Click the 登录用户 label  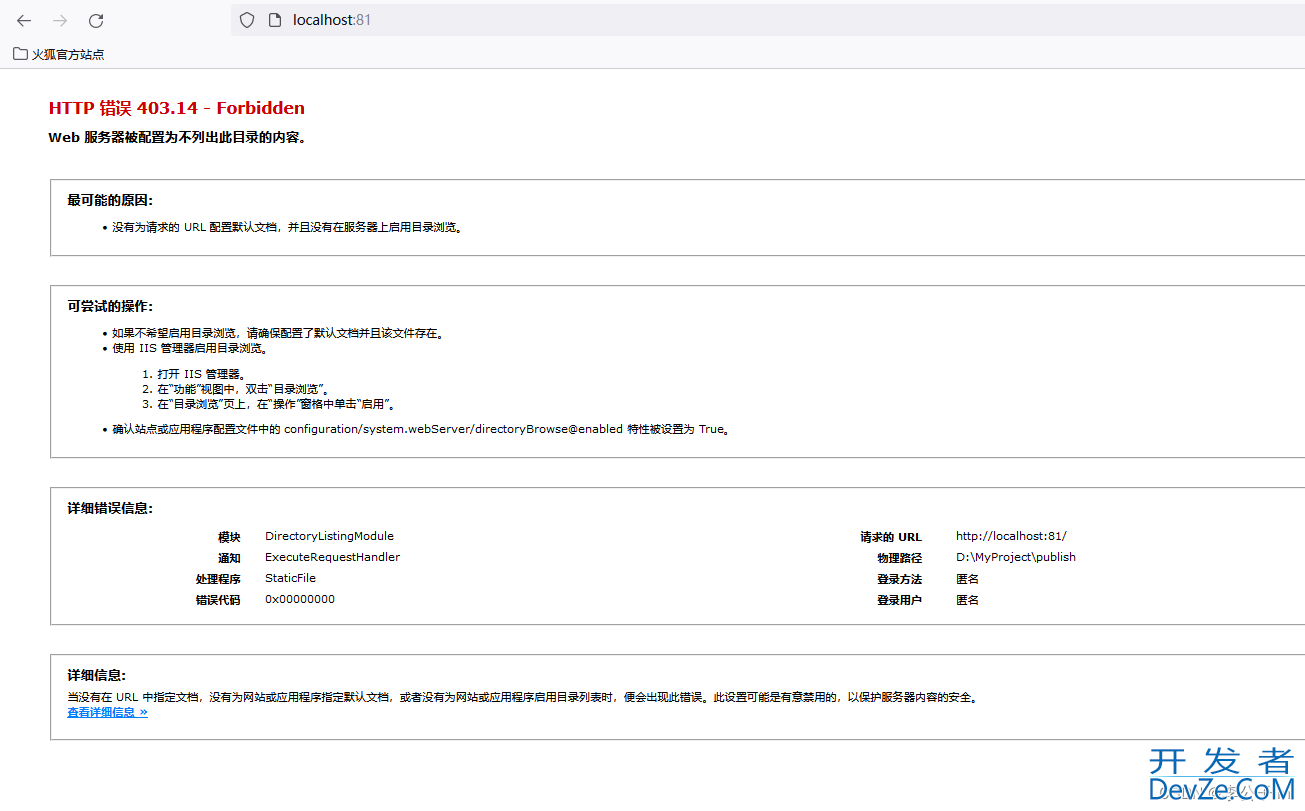(x=900, y=600)
